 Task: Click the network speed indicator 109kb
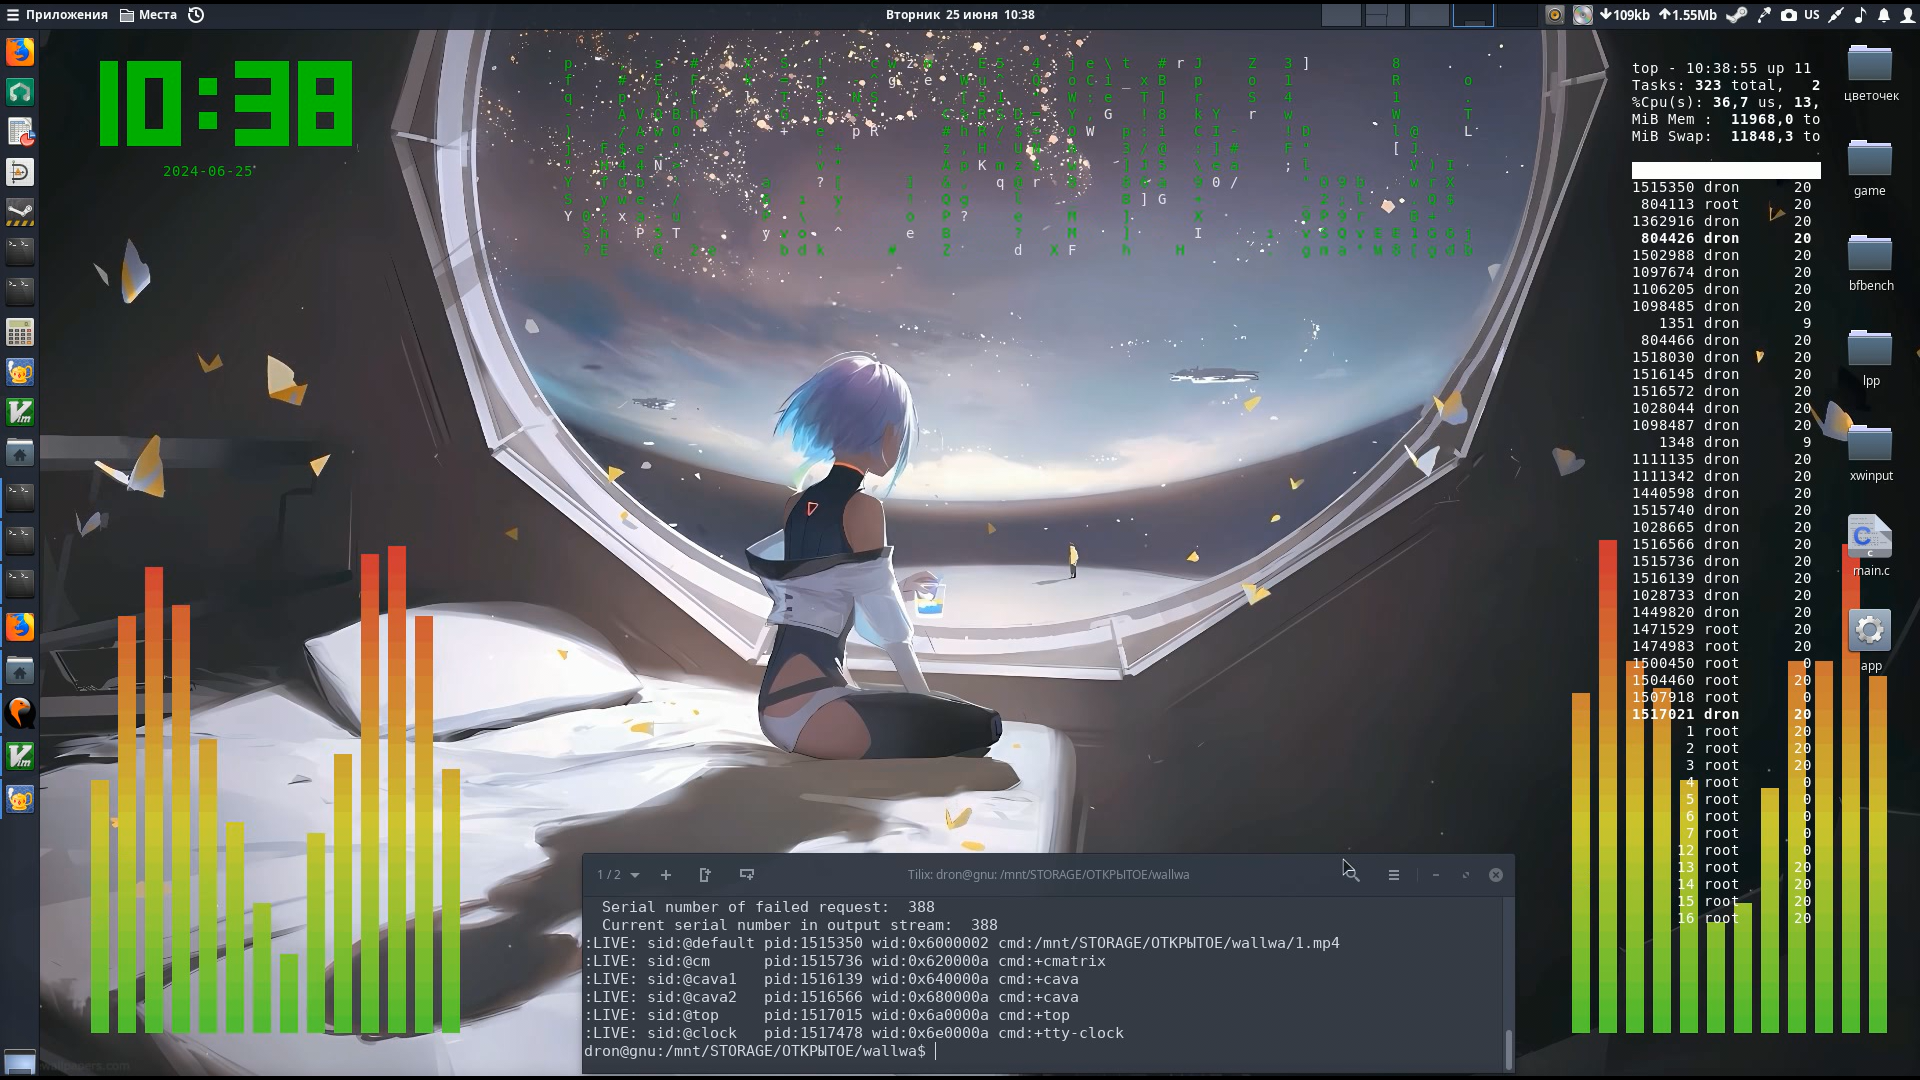point(1625,15)
